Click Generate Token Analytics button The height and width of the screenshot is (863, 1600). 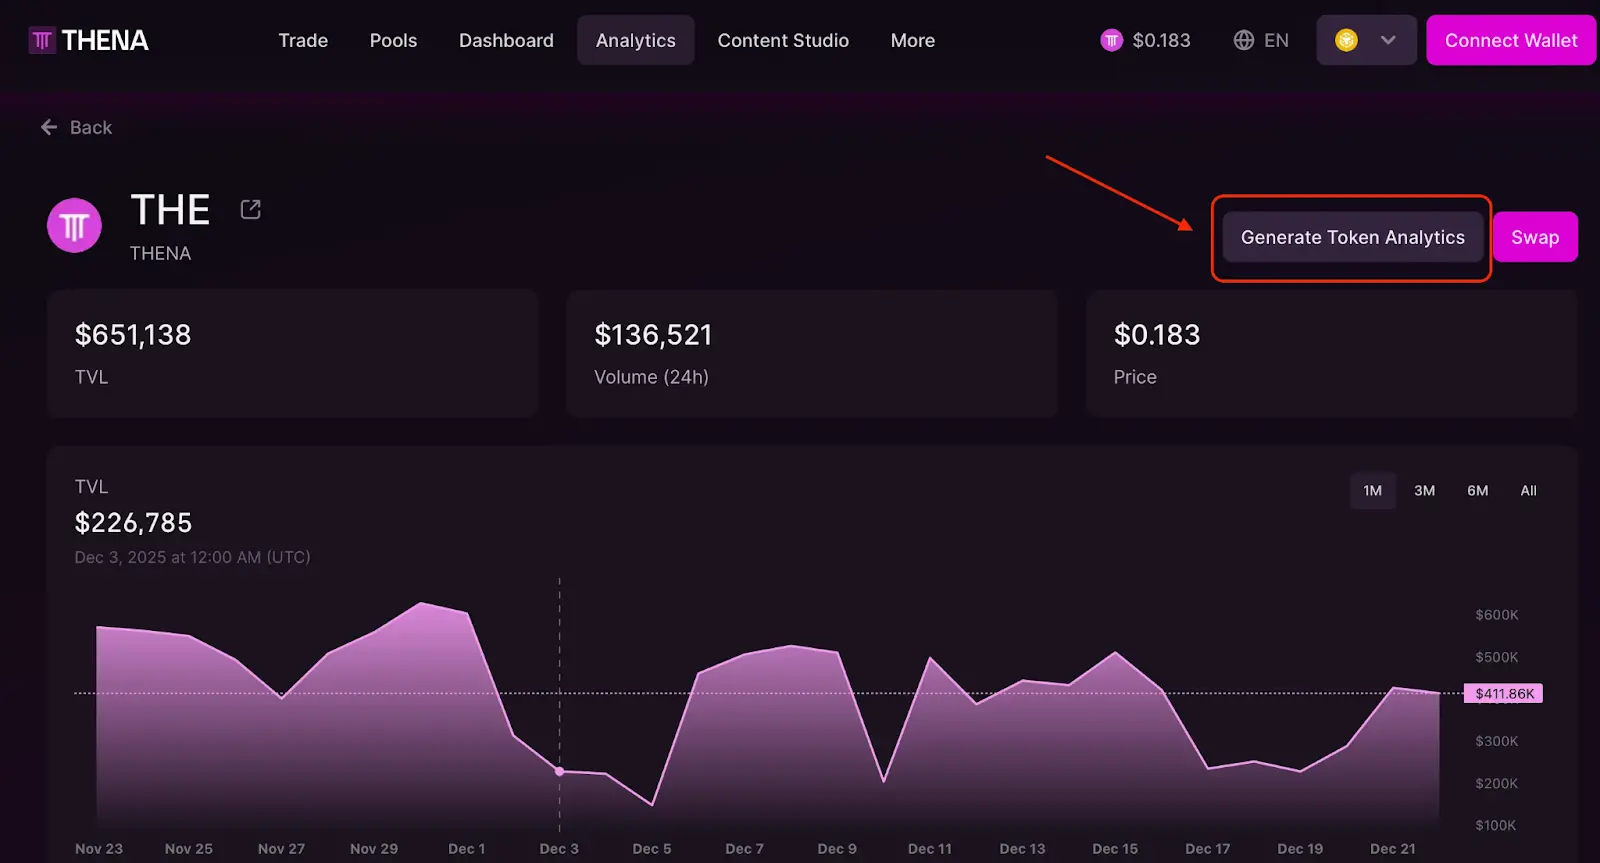(1352, 237)
